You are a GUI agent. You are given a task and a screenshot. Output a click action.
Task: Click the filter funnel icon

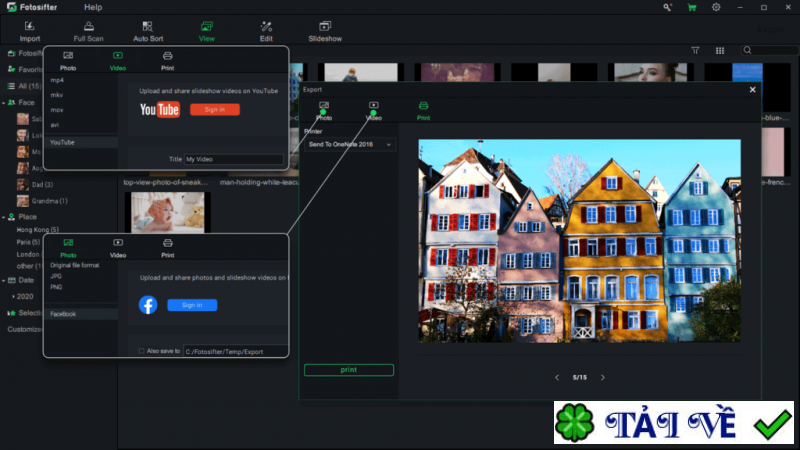click(696, 50)
